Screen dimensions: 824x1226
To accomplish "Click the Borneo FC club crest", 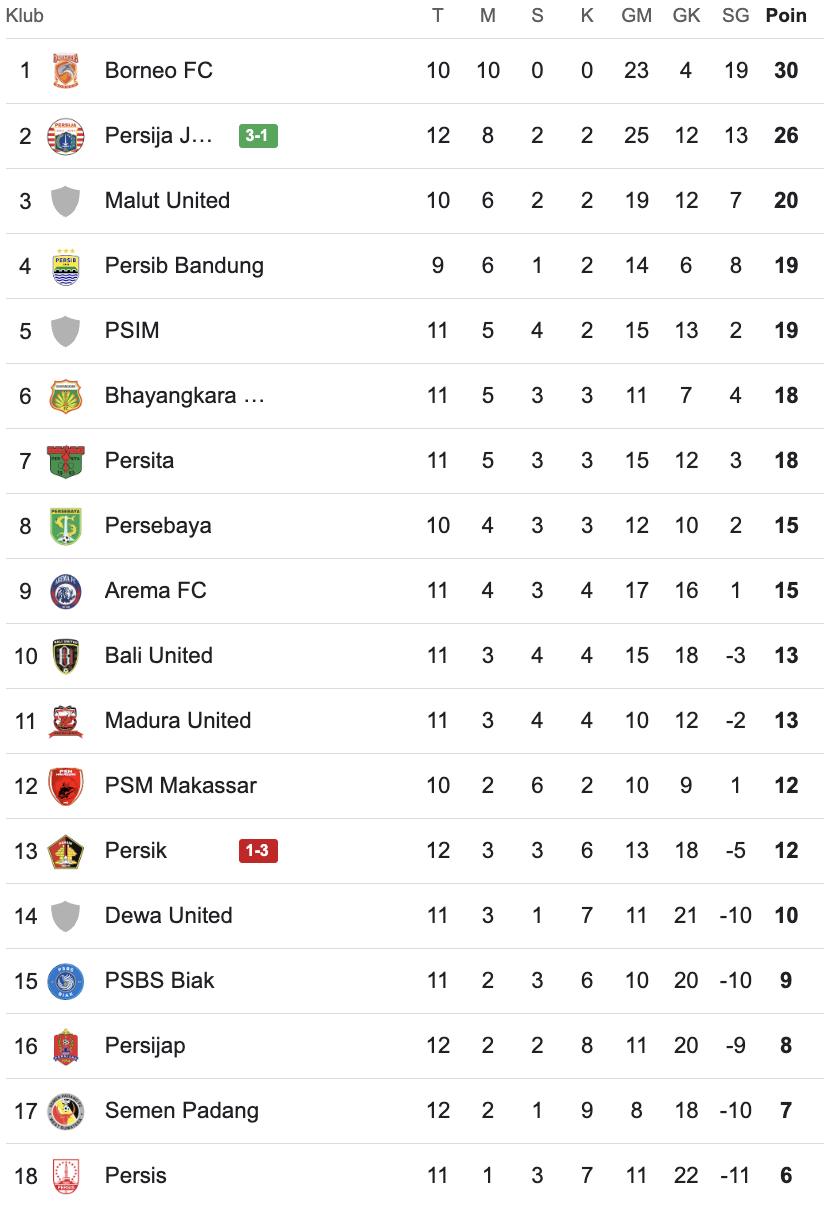I will [66, 71].
